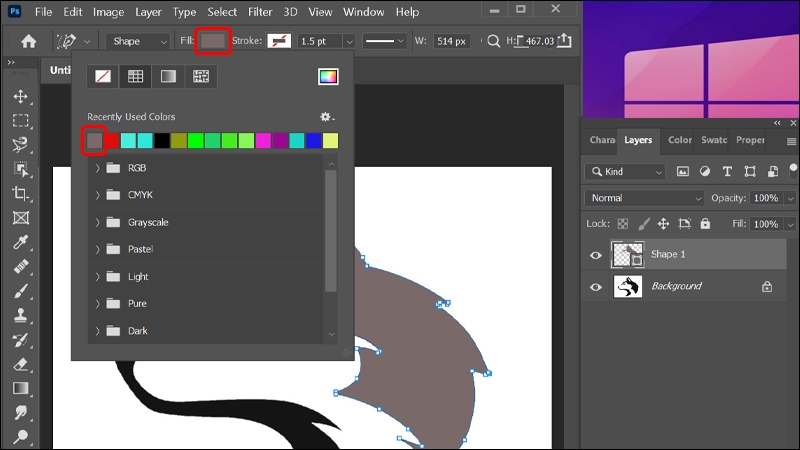This screenshot has height=450, width=800.
Task: Toggle lock transparent pixels
Action: [x=623, y=223]
